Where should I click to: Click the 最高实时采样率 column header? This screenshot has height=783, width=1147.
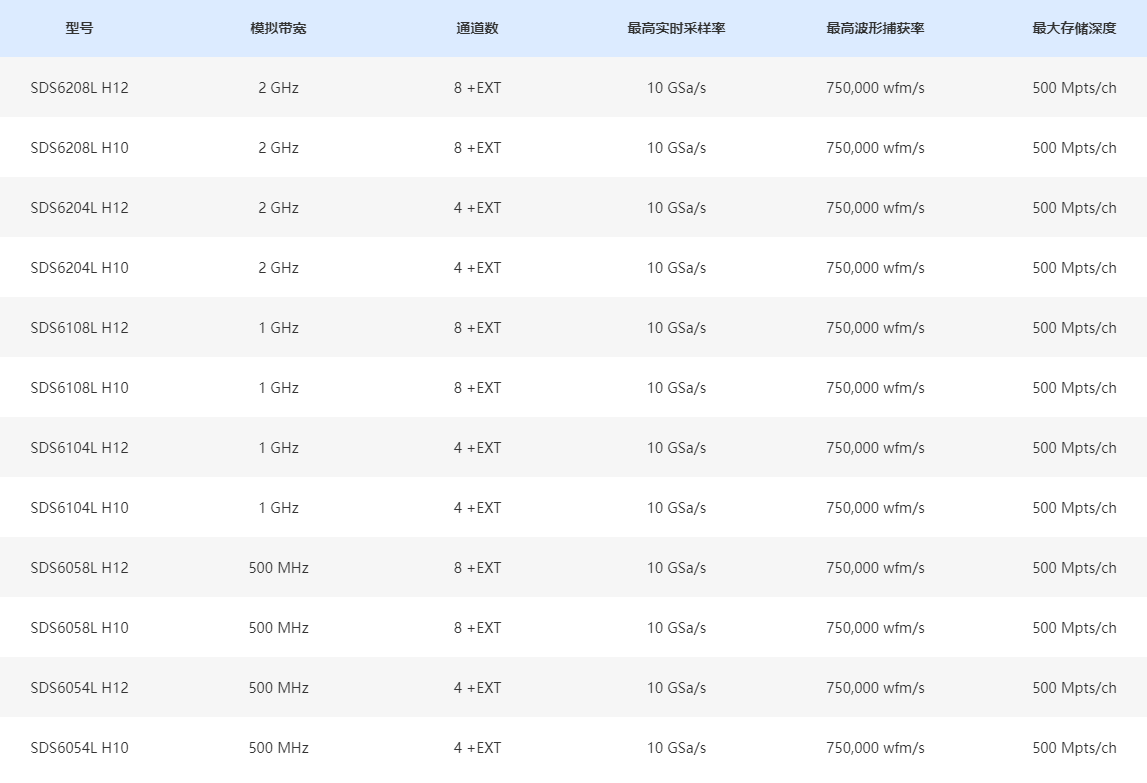[x=676, y=29]
